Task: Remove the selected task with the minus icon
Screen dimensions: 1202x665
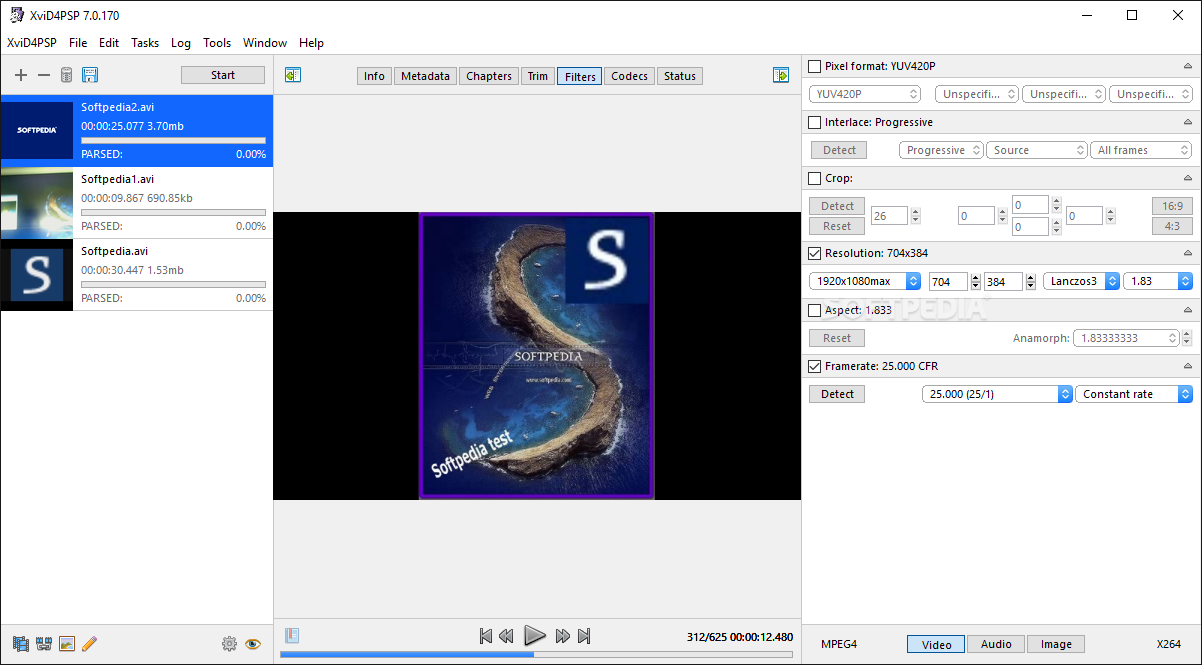Action: pos(43,75)
